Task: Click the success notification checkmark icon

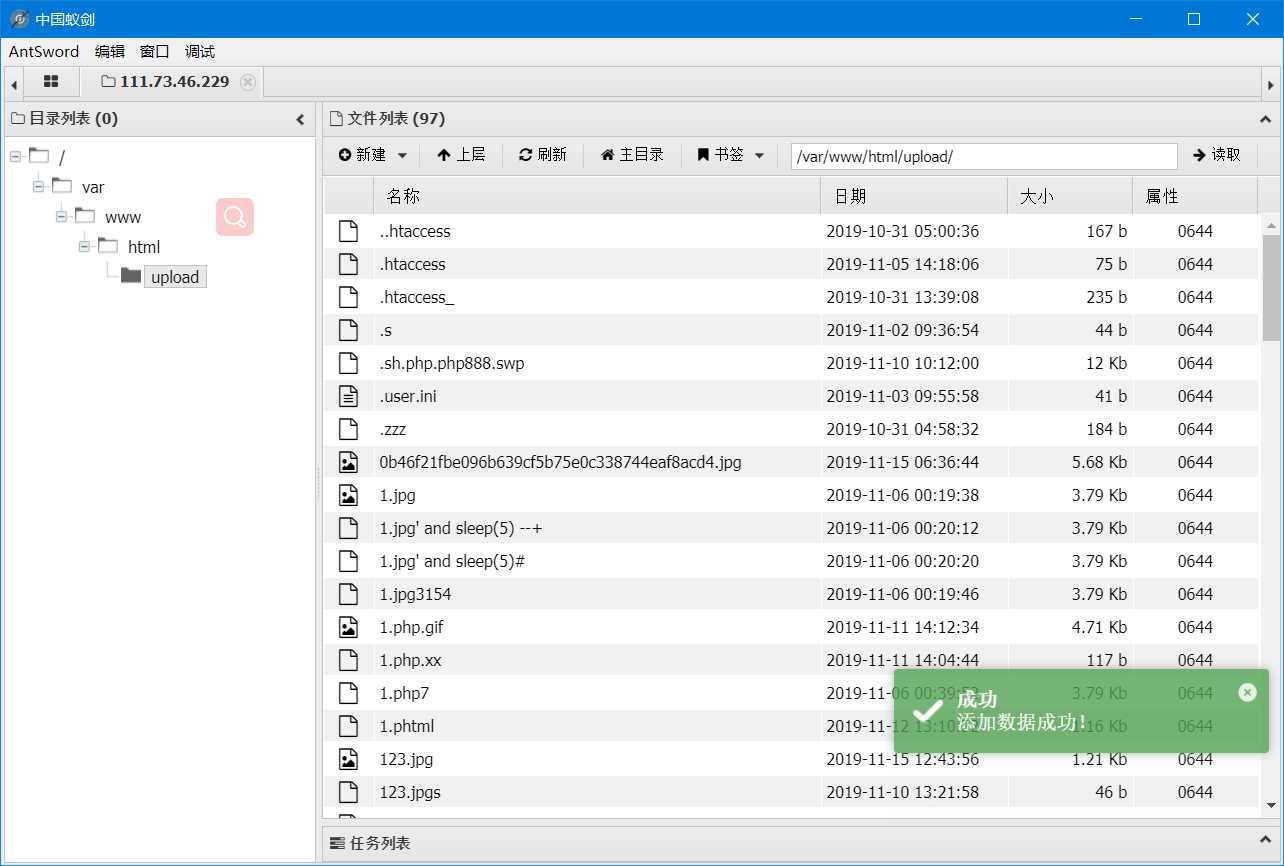Action: [x=928, y=710]
